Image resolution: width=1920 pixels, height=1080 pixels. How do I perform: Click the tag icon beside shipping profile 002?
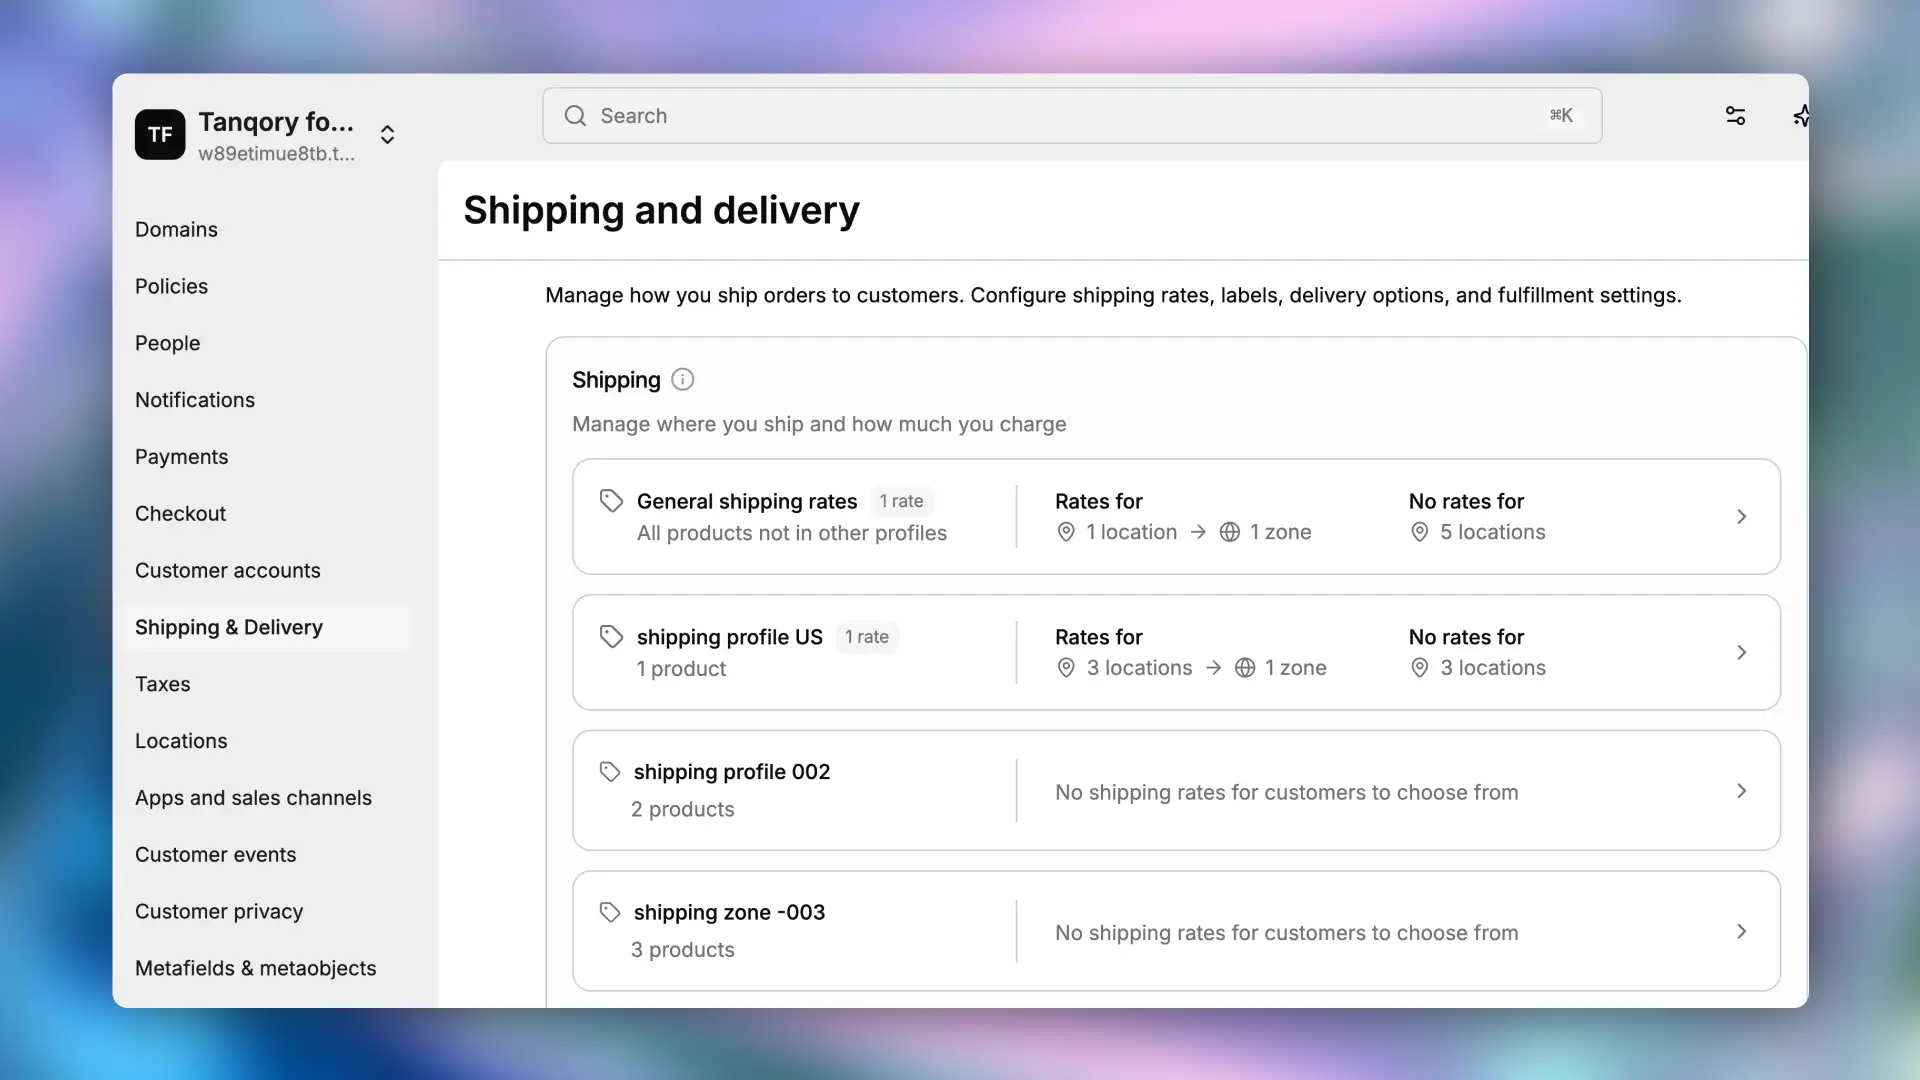coord(610,772)
